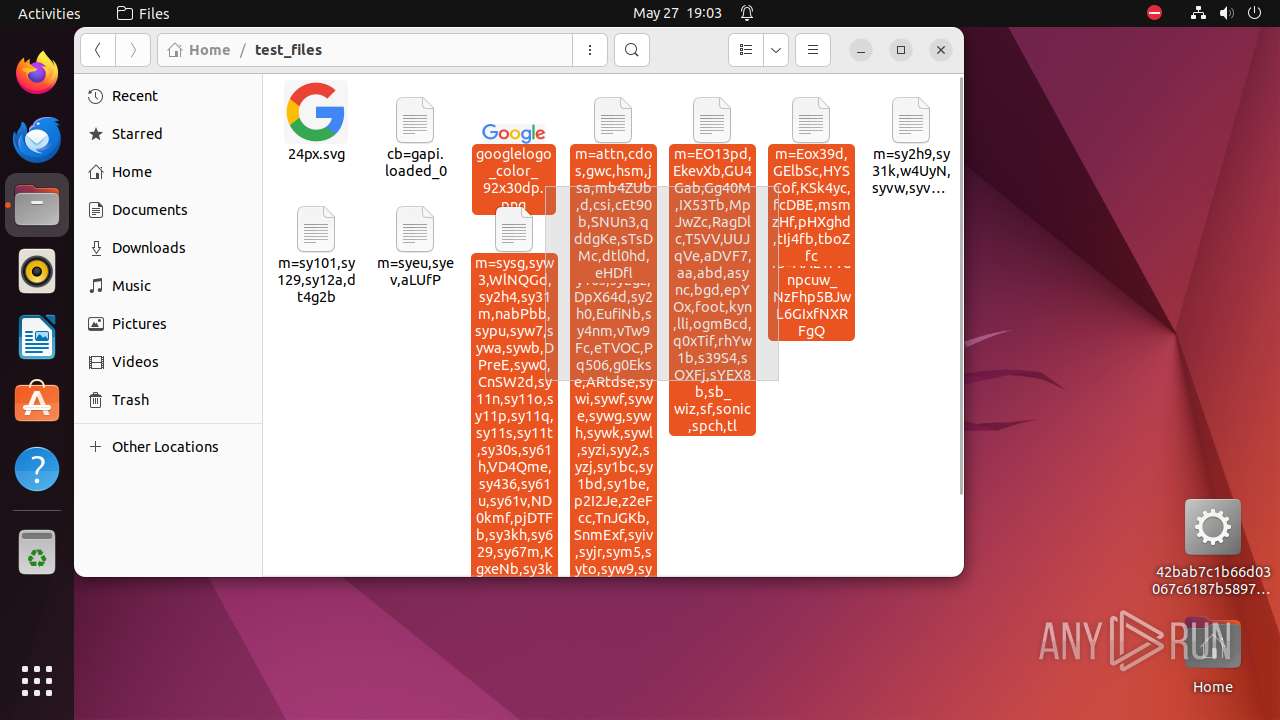The image size is (1280, 720).
Task: Click test_files in the path bar
Action: point(288,50)
